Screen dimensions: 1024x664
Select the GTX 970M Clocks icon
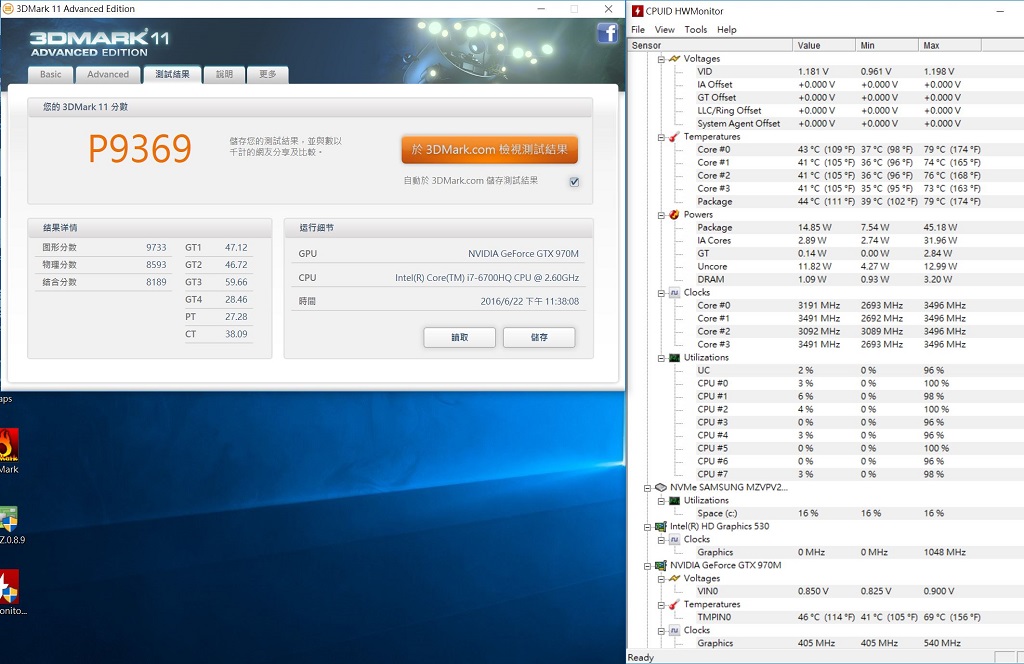click(675, 631)
